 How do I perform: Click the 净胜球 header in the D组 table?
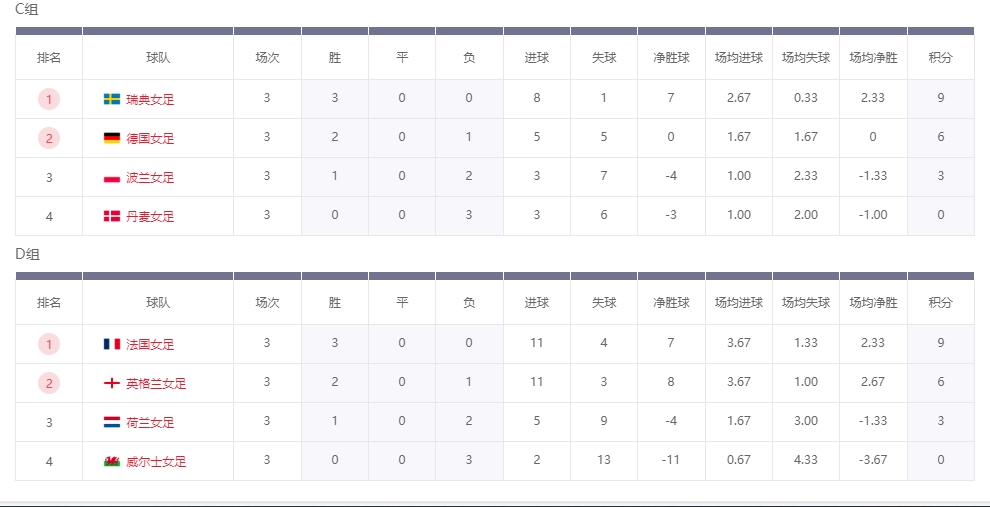point(671,303)
